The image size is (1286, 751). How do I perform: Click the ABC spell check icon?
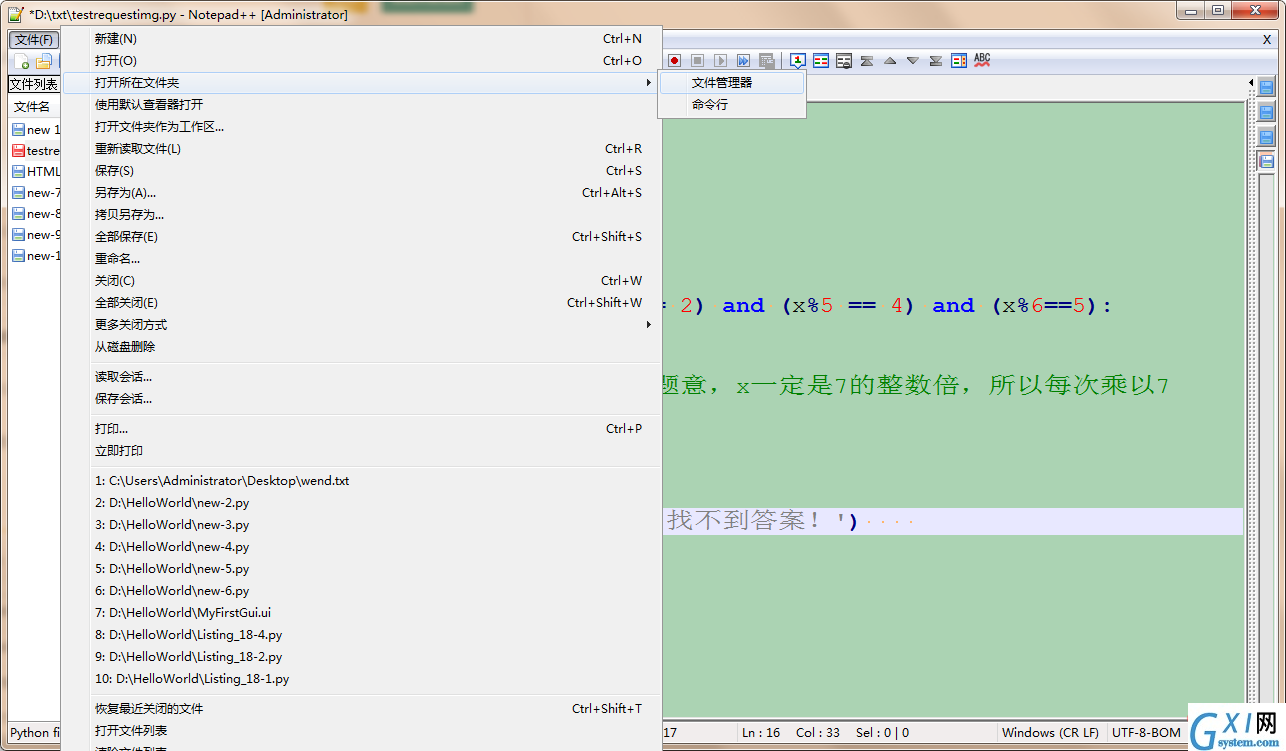click(x=982, y=61)
